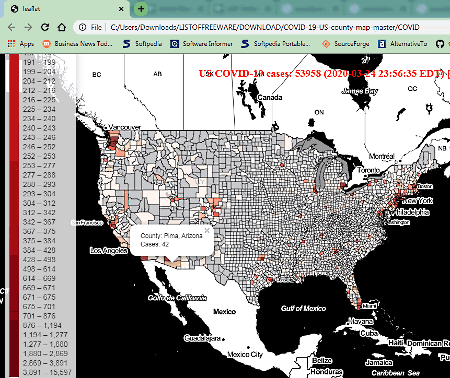Click the dark red 3,891 – 15,597 legend swatch
Viewport: 450px width, 378px height.
click(x=14, y=372)
